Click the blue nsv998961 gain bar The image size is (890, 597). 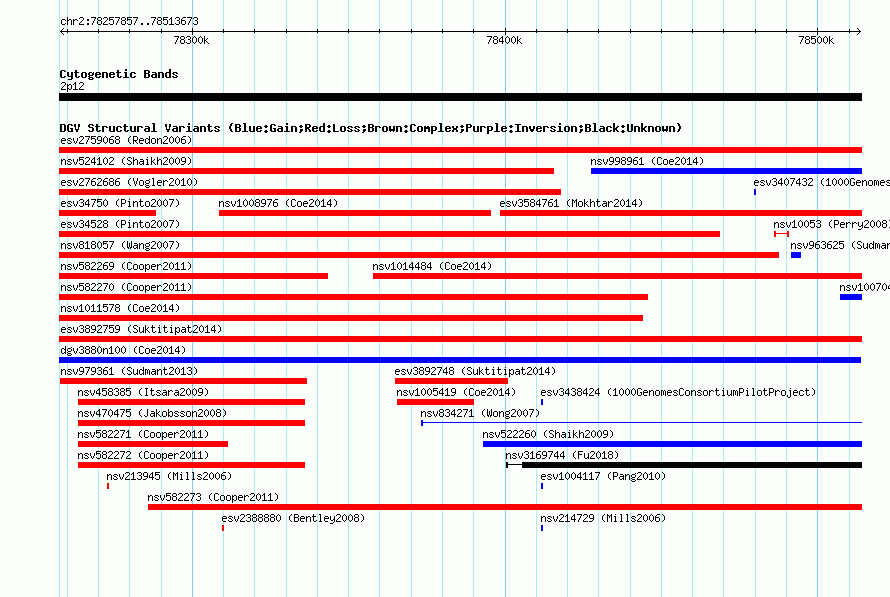[x=727, y=171]
